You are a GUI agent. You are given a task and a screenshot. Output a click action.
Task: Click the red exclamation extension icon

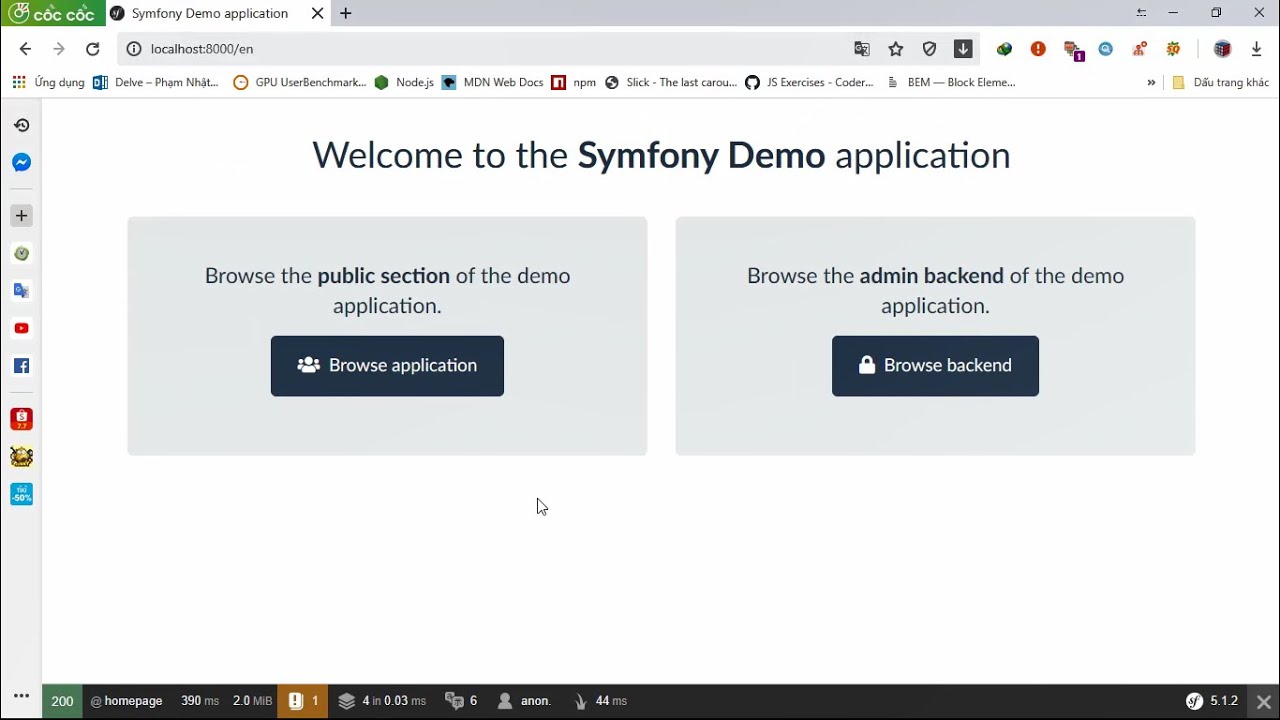click(x=1038, y=49)
